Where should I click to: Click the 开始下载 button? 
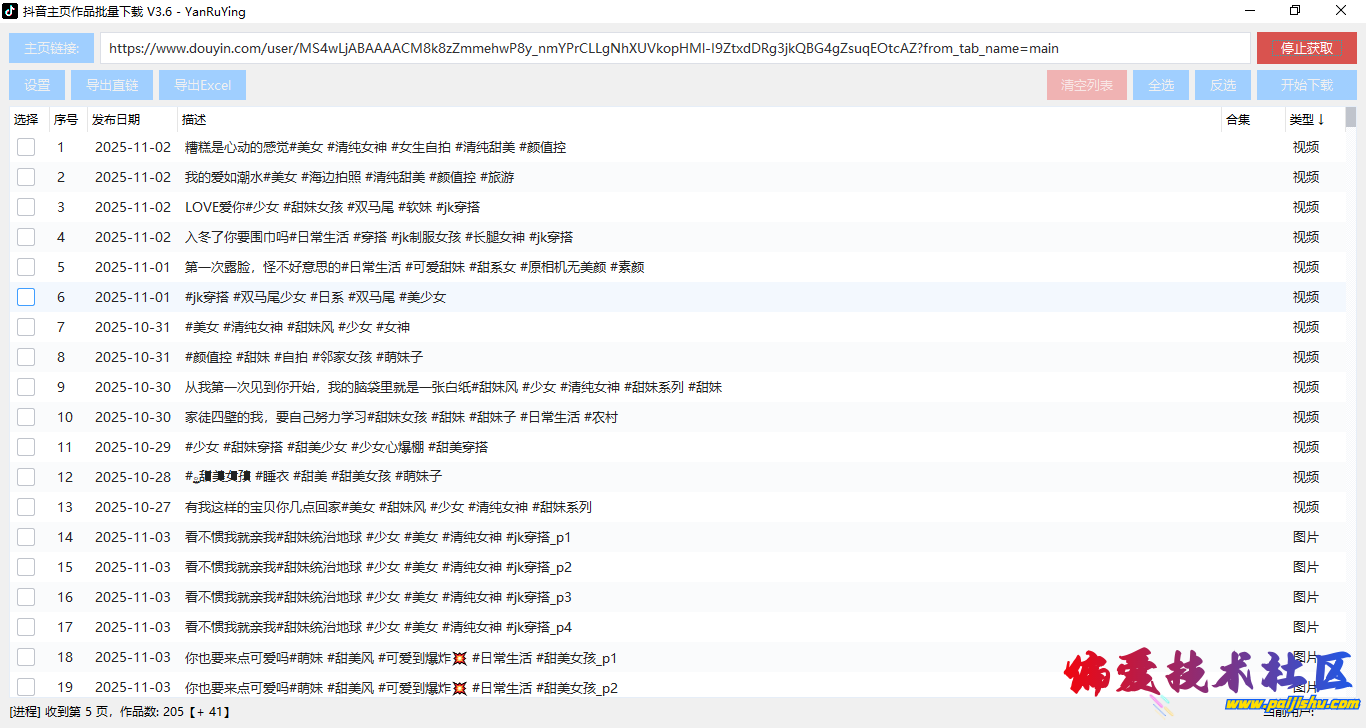point(1307,85)
